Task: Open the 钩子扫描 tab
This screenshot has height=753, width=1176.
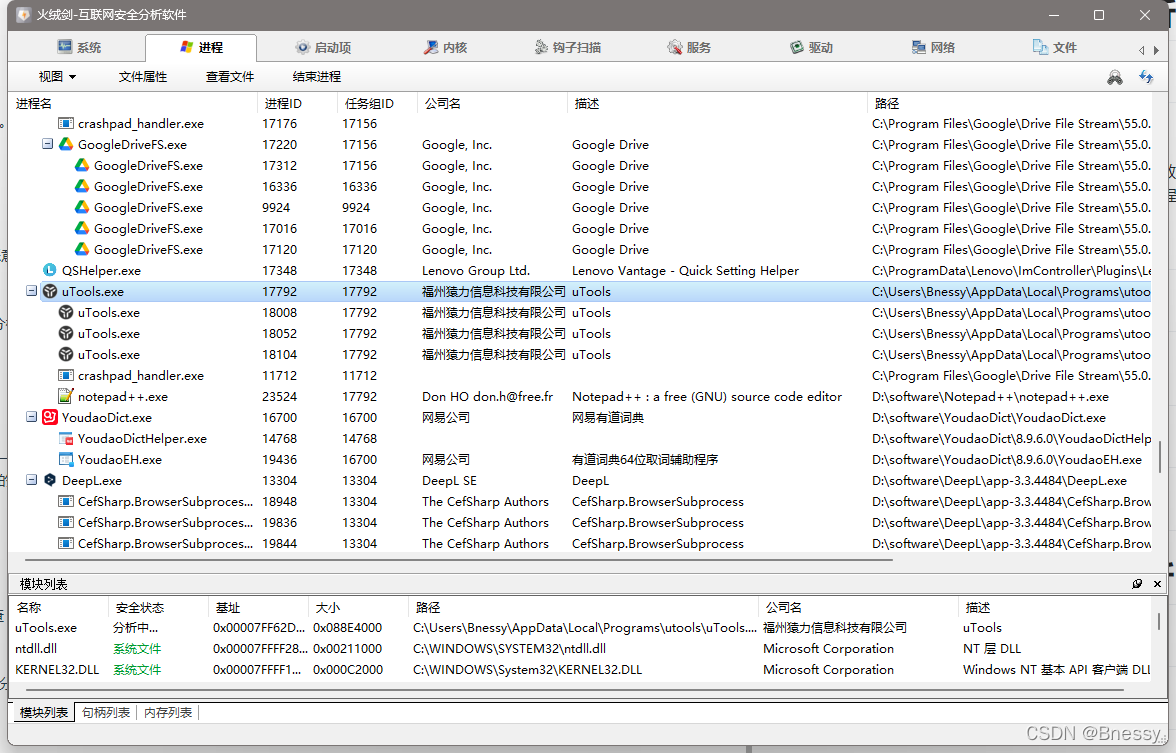Action: (568, 47)
